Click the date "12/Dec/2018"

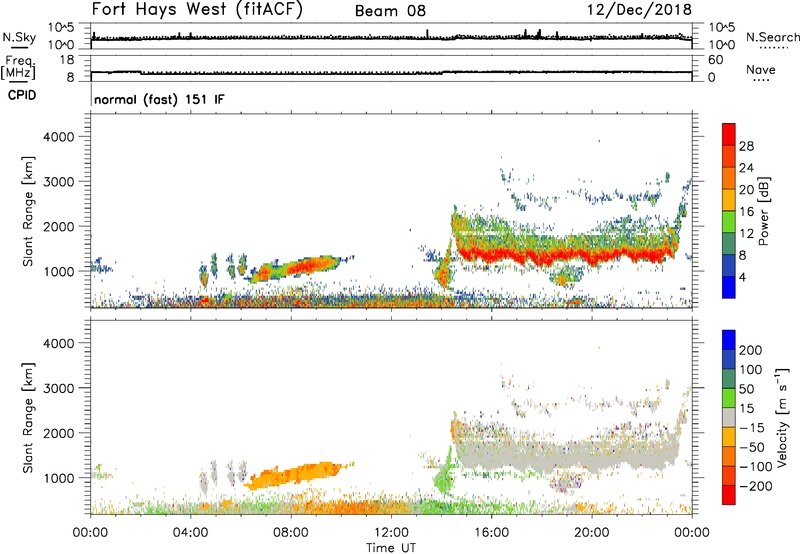coord(639,10)
